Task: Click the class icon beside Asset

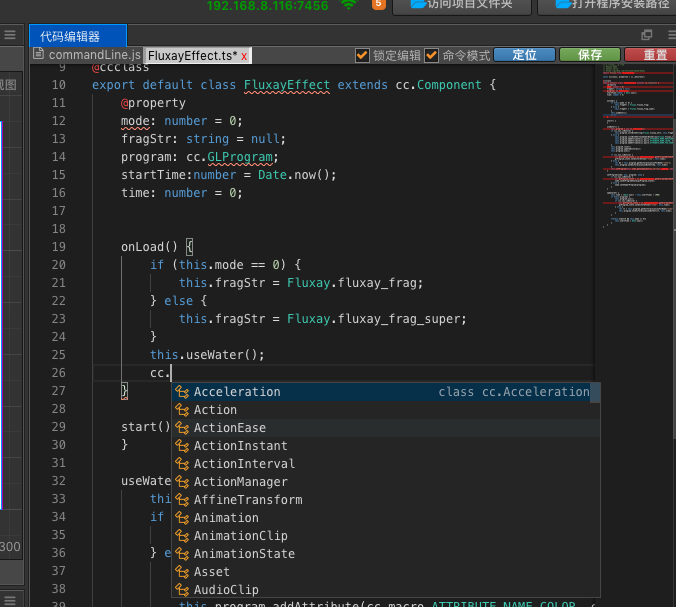Action: tap(182, 572)
